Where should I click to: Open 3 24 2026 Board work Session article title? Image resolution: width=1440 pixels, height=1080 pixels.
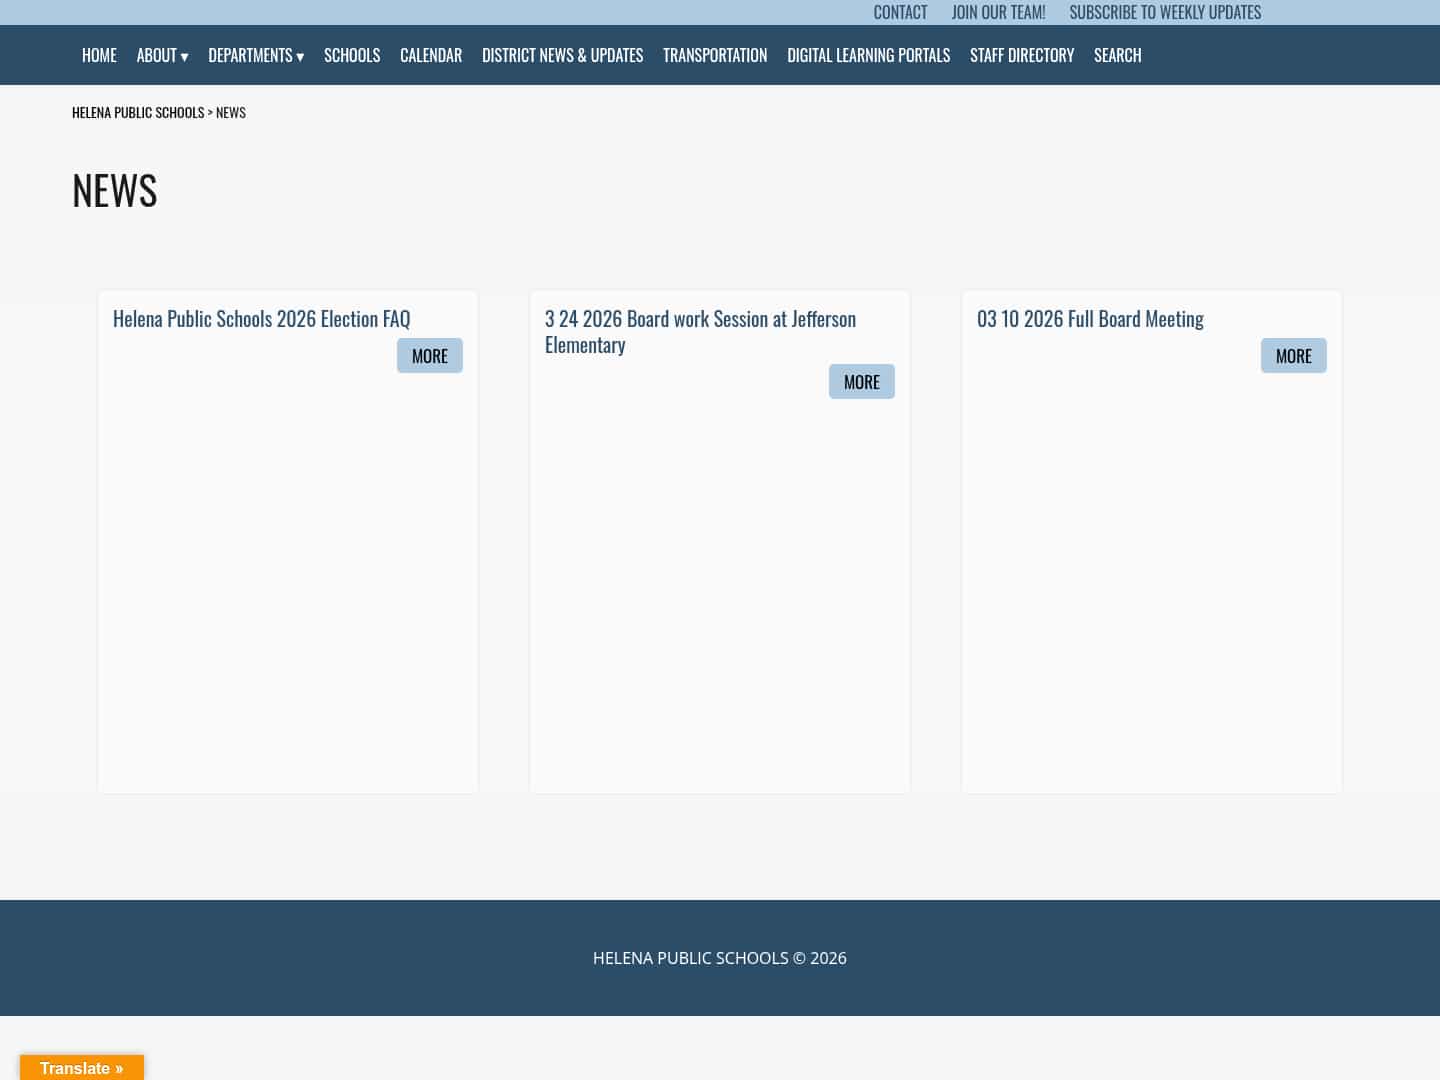[x=700, y=331]
